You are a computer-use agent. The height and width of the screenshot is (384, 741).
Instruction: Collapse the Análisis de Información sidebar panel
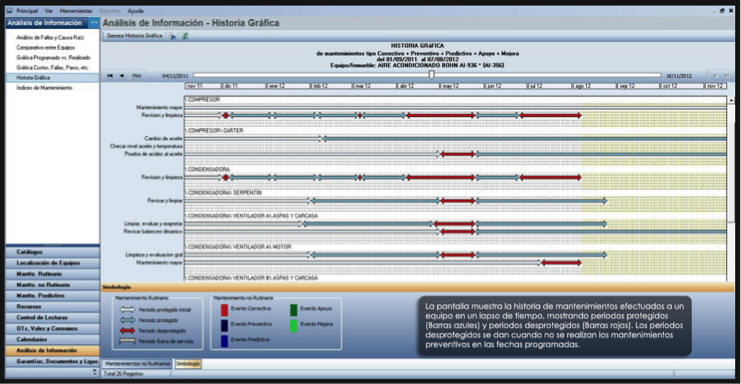click(94, 23)
